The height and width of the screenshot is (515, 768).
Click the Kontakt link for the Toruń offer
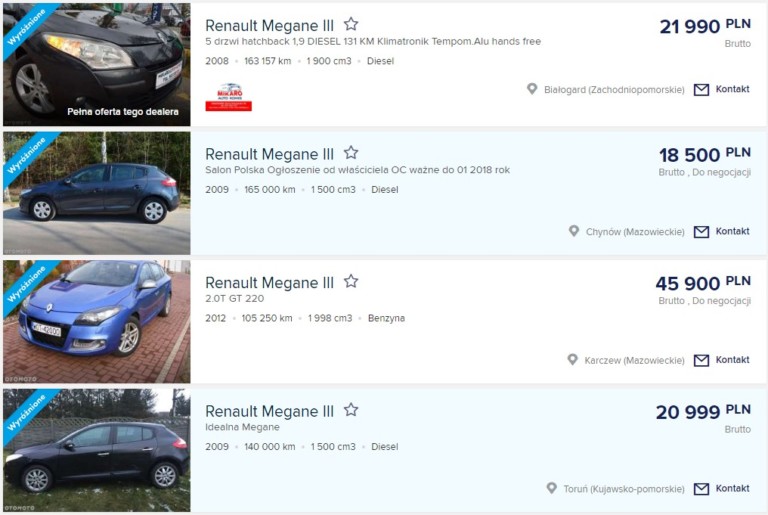[732, 488]
